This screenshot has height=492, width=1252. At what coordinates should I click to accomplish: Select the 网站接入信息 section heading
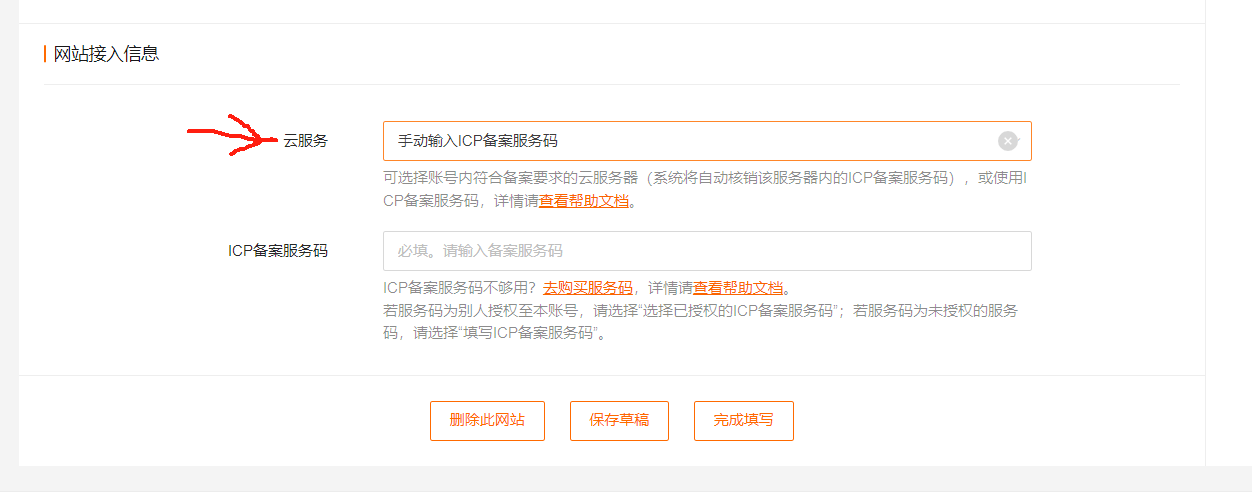pyautogui.click(x=107, y=54)
